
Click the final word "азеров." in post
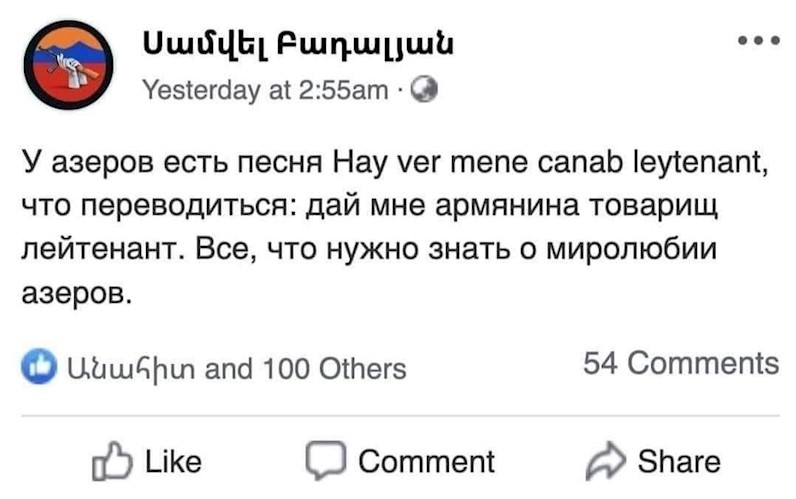(x=77, y=292)
